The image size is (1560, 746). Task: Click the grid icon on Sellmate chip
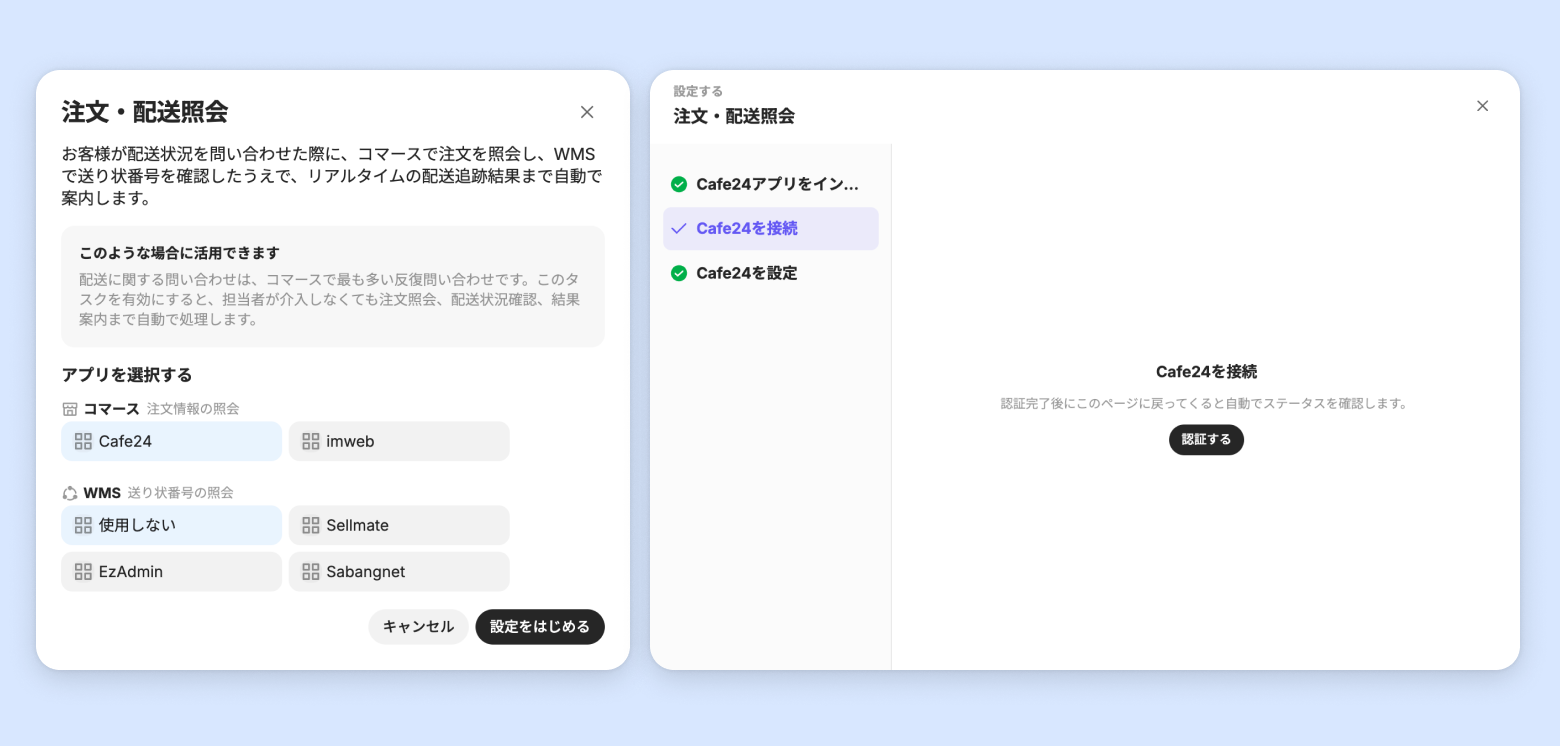point(311,525)
